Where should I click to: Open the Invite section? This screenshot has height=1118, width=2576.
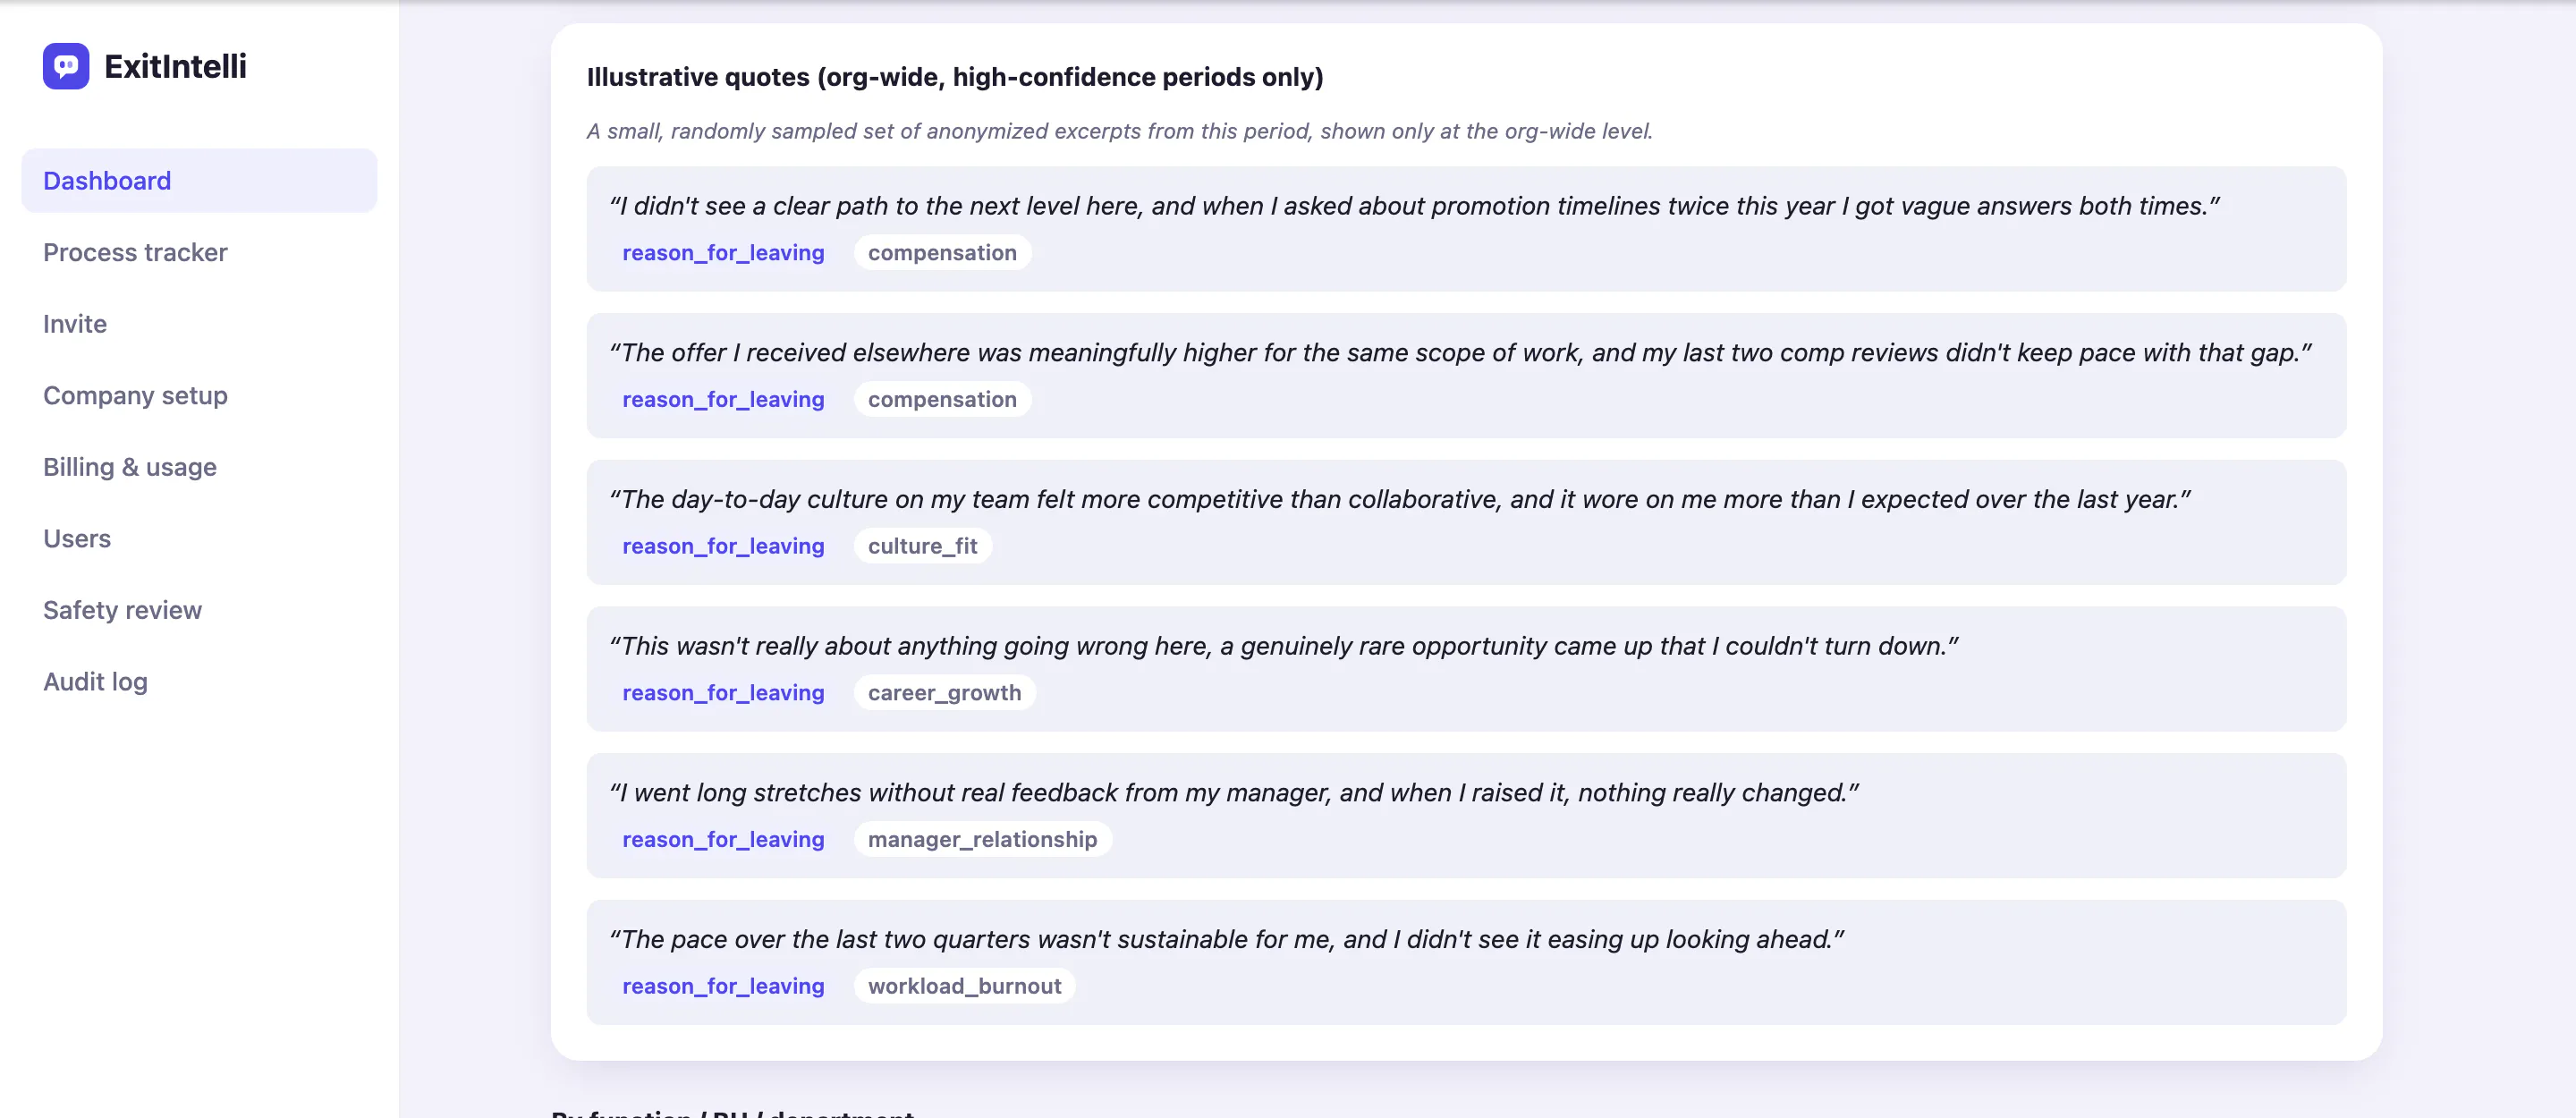75,324
